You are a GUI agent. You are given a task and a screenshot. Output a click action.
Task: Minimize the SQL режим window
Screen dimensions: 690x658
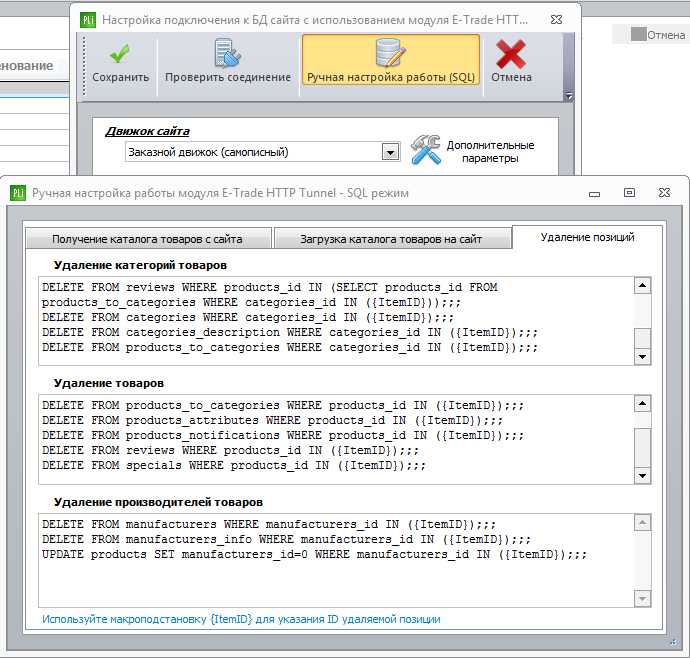coord(595,193)
